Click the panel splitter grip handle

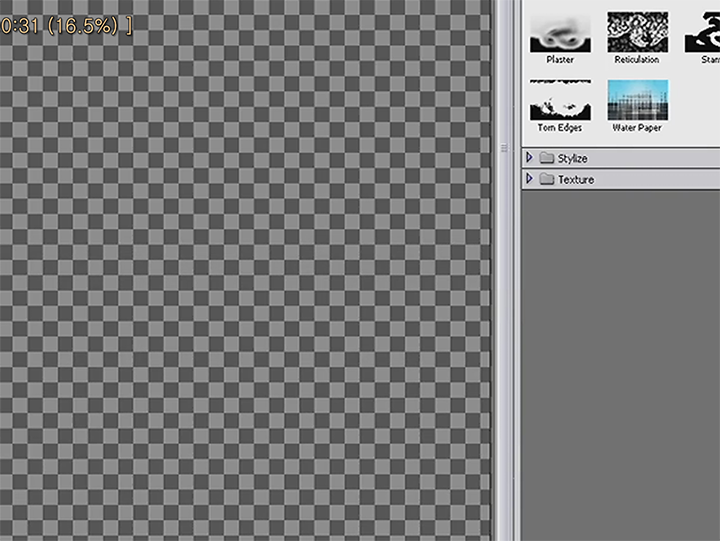[505, 148]
